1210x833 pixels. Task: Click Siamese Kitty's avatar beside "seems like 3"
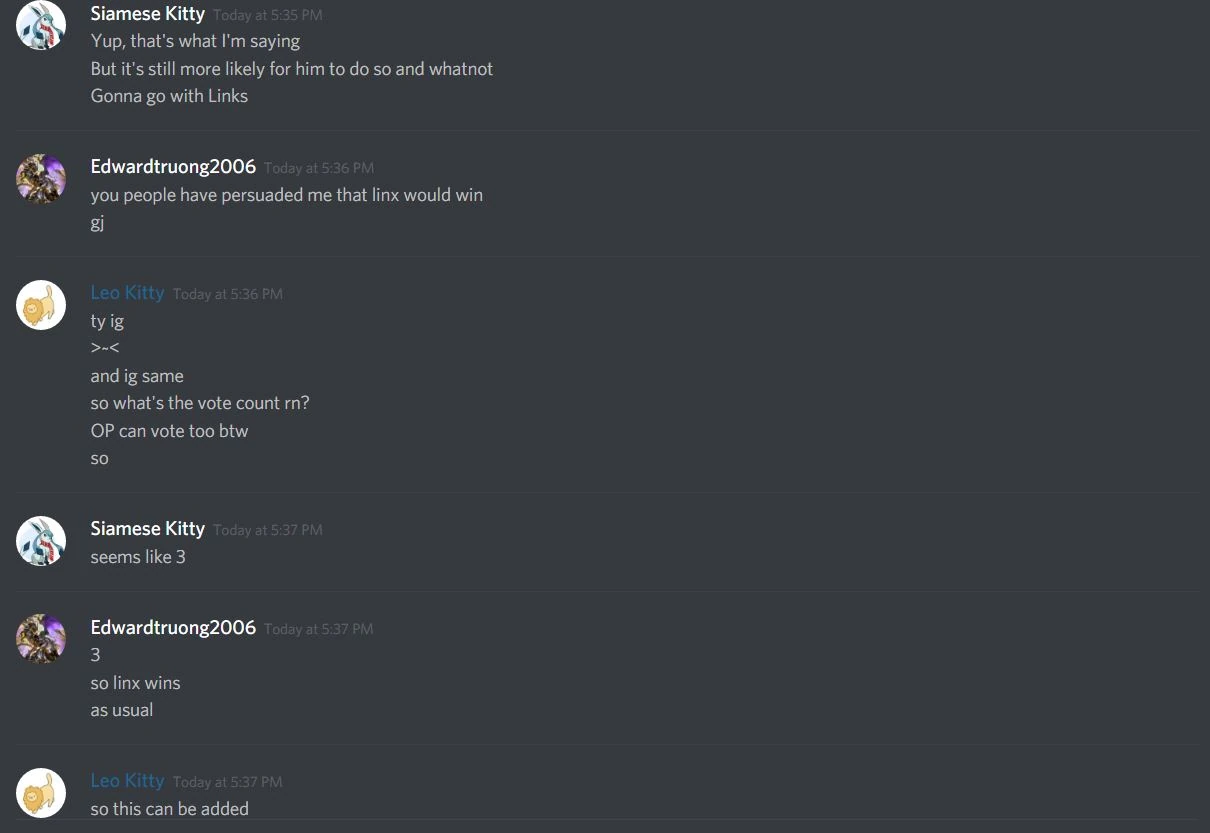coord(41,541)
